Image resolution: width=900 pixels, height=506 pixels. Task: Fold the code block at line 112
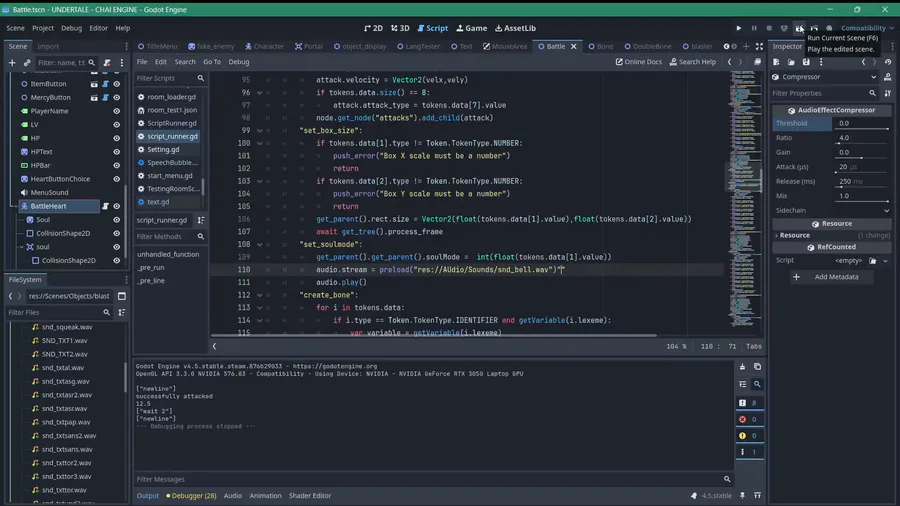pyautogui.click(x=259, y=295)
